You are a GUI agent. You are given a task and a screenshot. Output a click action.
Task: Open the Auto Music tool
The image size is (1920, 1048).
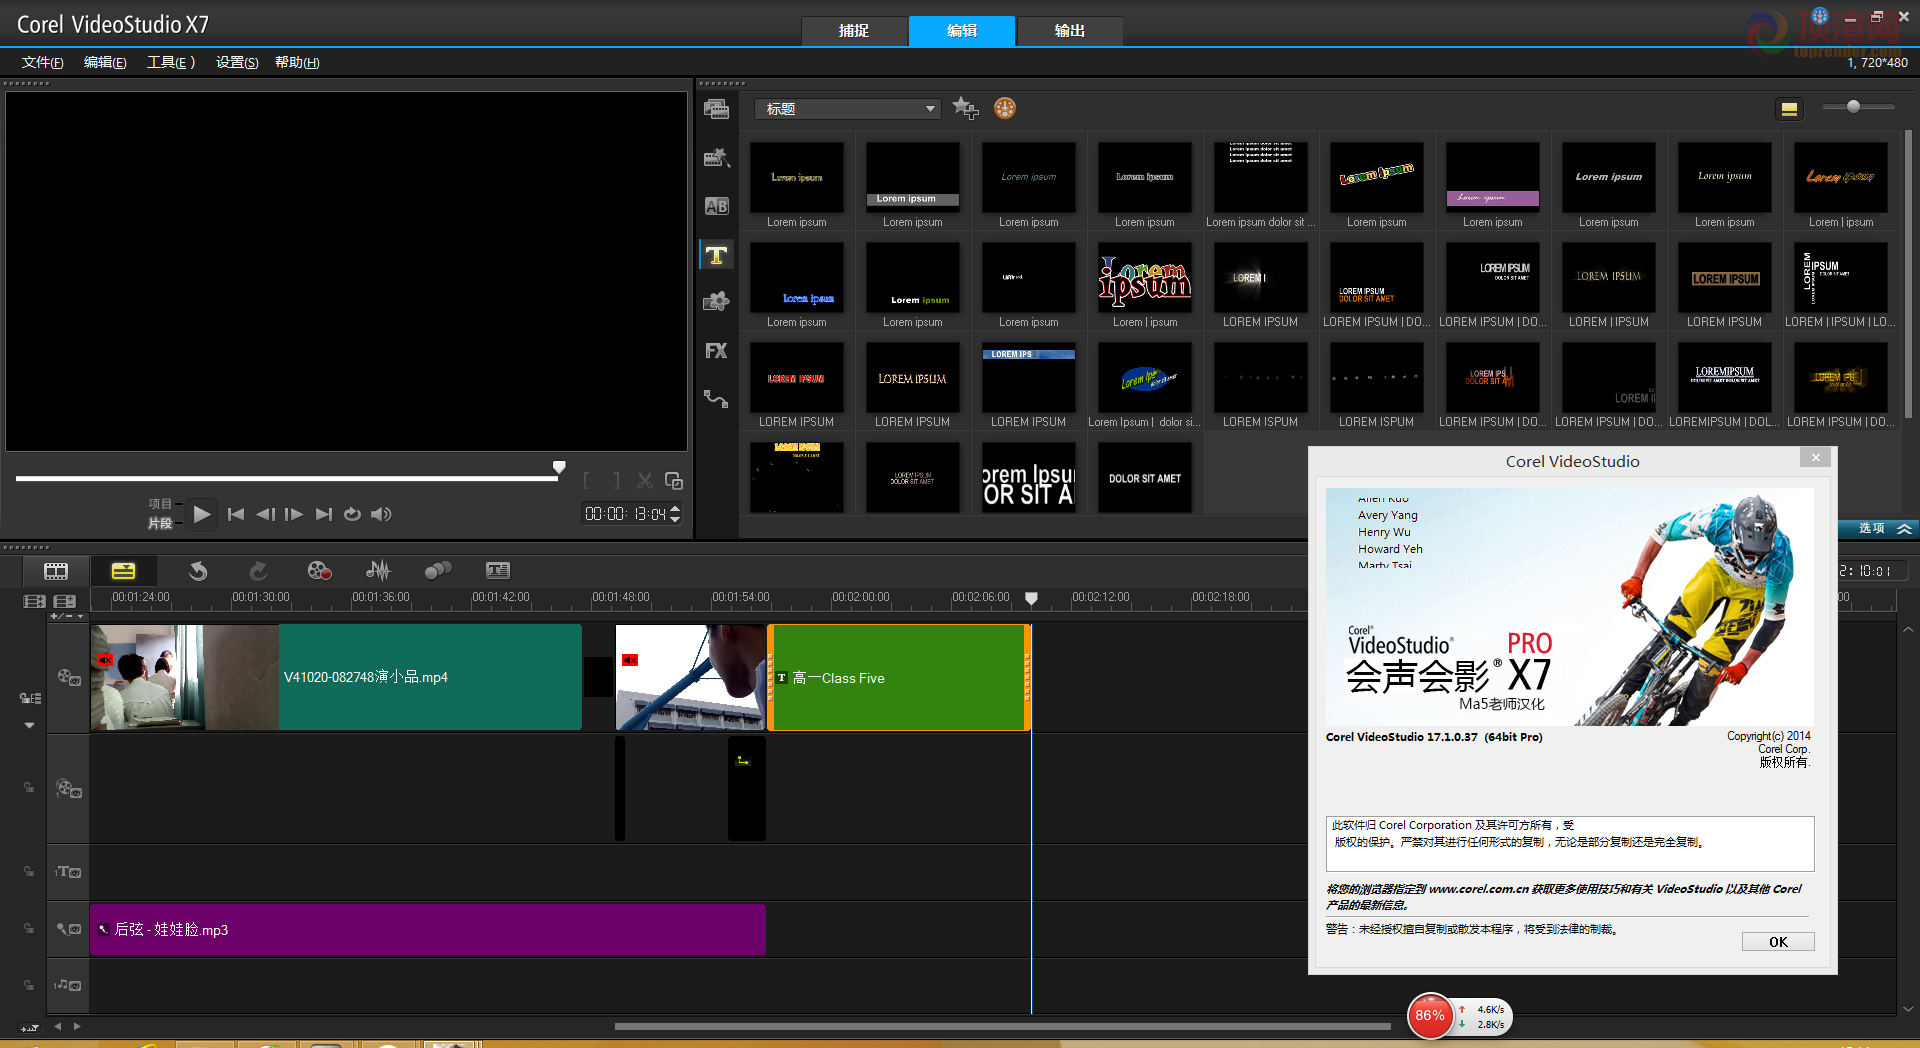click(438, 571)
